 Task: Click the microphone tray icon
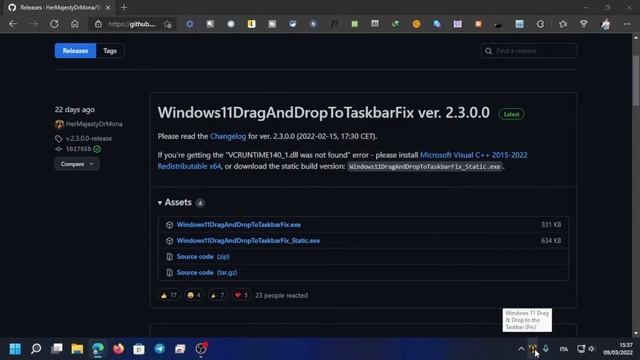click(546, 349)
